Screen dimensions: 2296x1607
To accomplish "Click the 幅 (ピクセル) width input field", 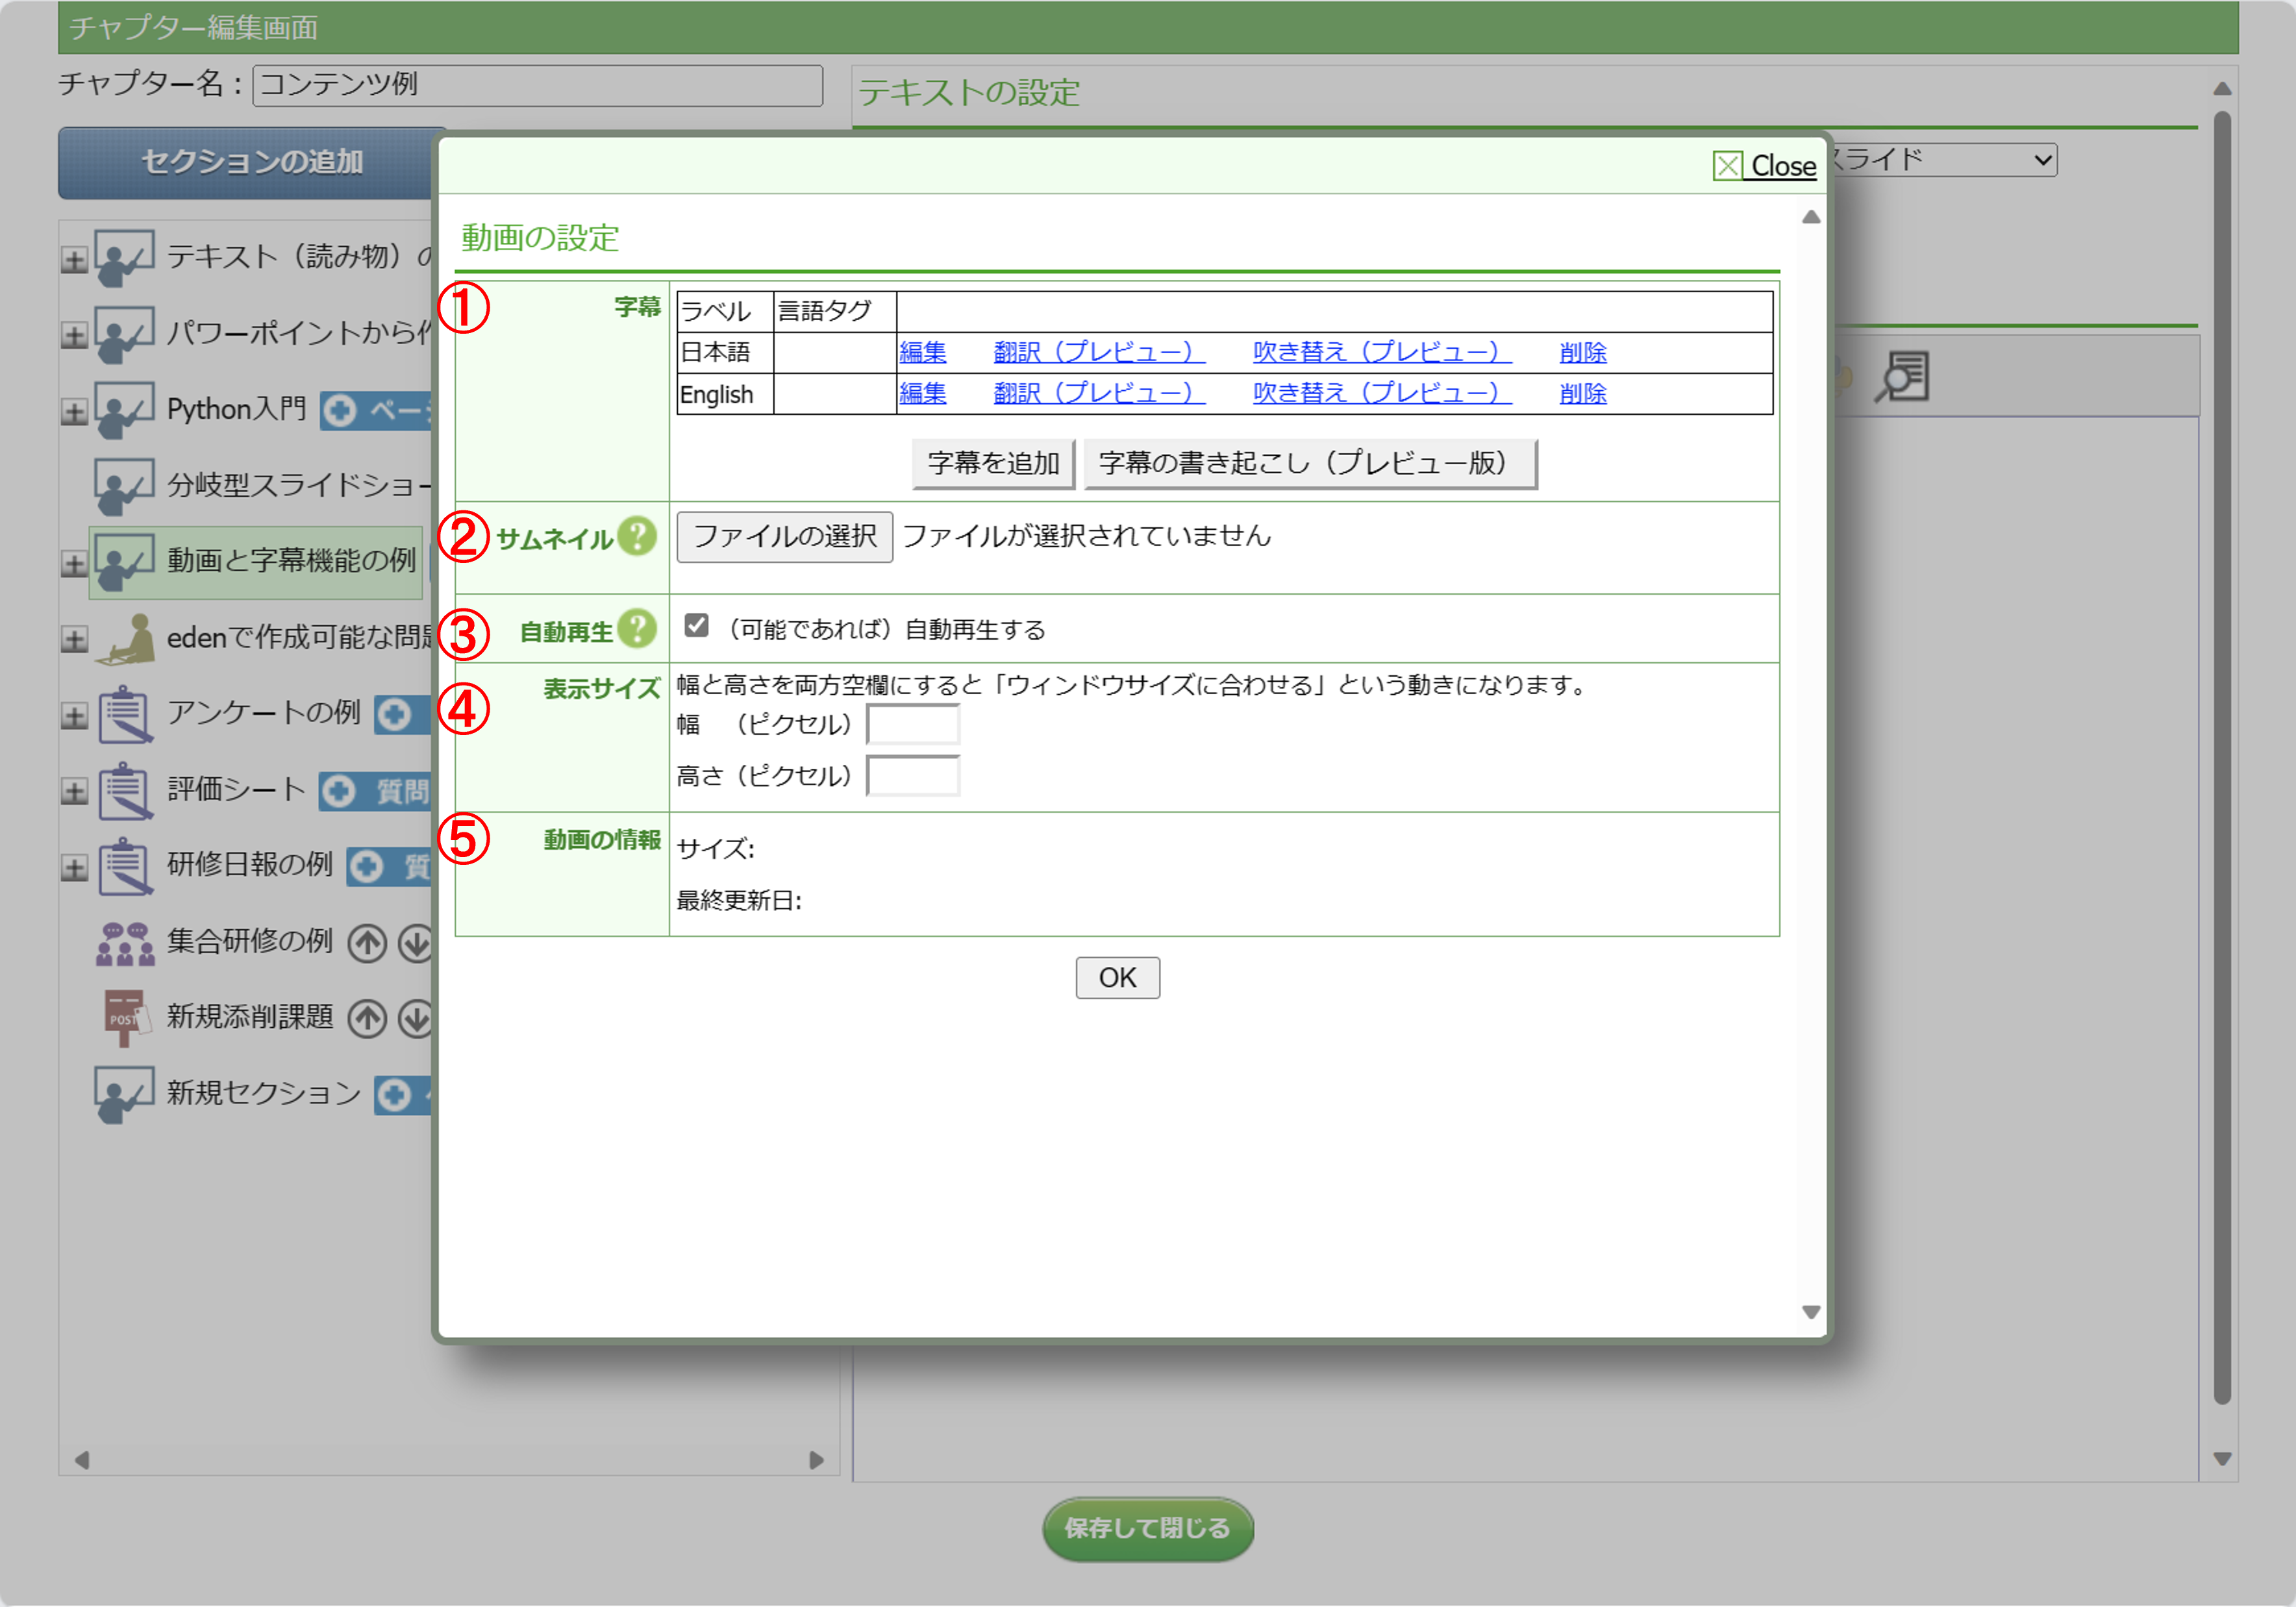I will tap(912, 725).
